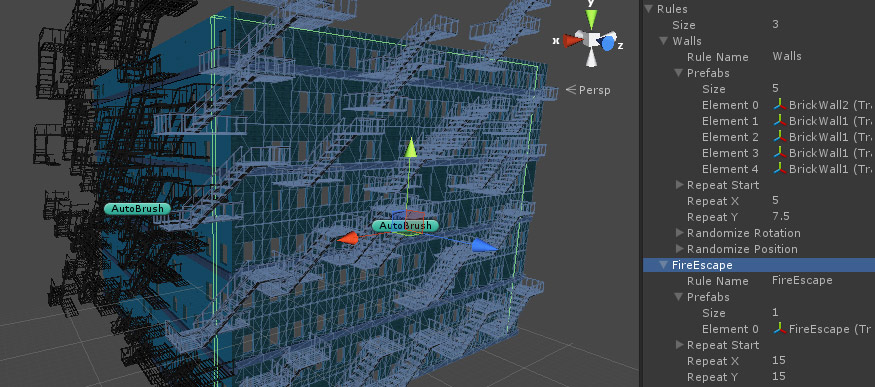The image size is (875, 387).
Task: Click the transform icon in Walls Element 2 row
Action: tap(780, 137)
